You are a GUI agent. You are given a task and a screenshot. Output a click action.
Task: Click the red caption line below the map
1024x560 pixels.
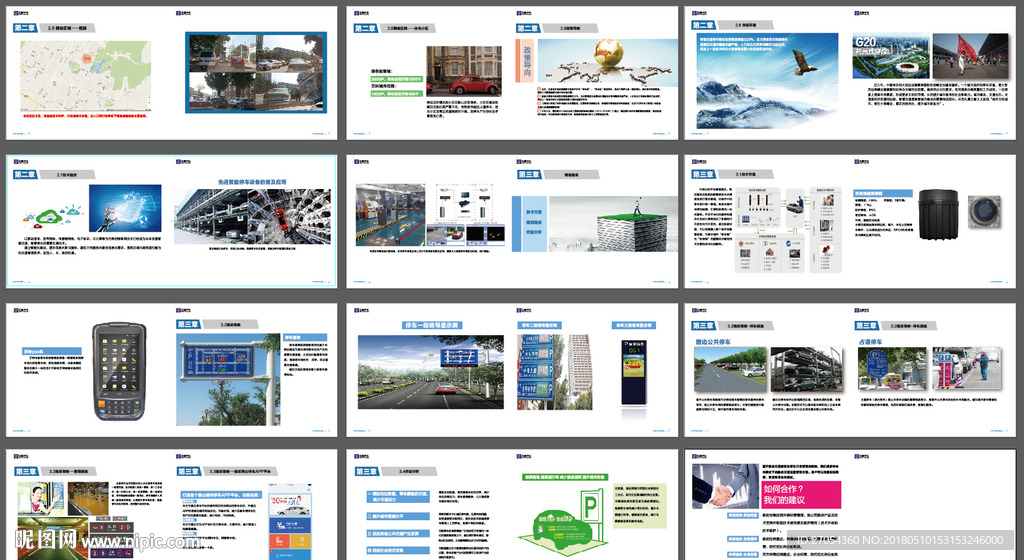click(x=85, y=116)
